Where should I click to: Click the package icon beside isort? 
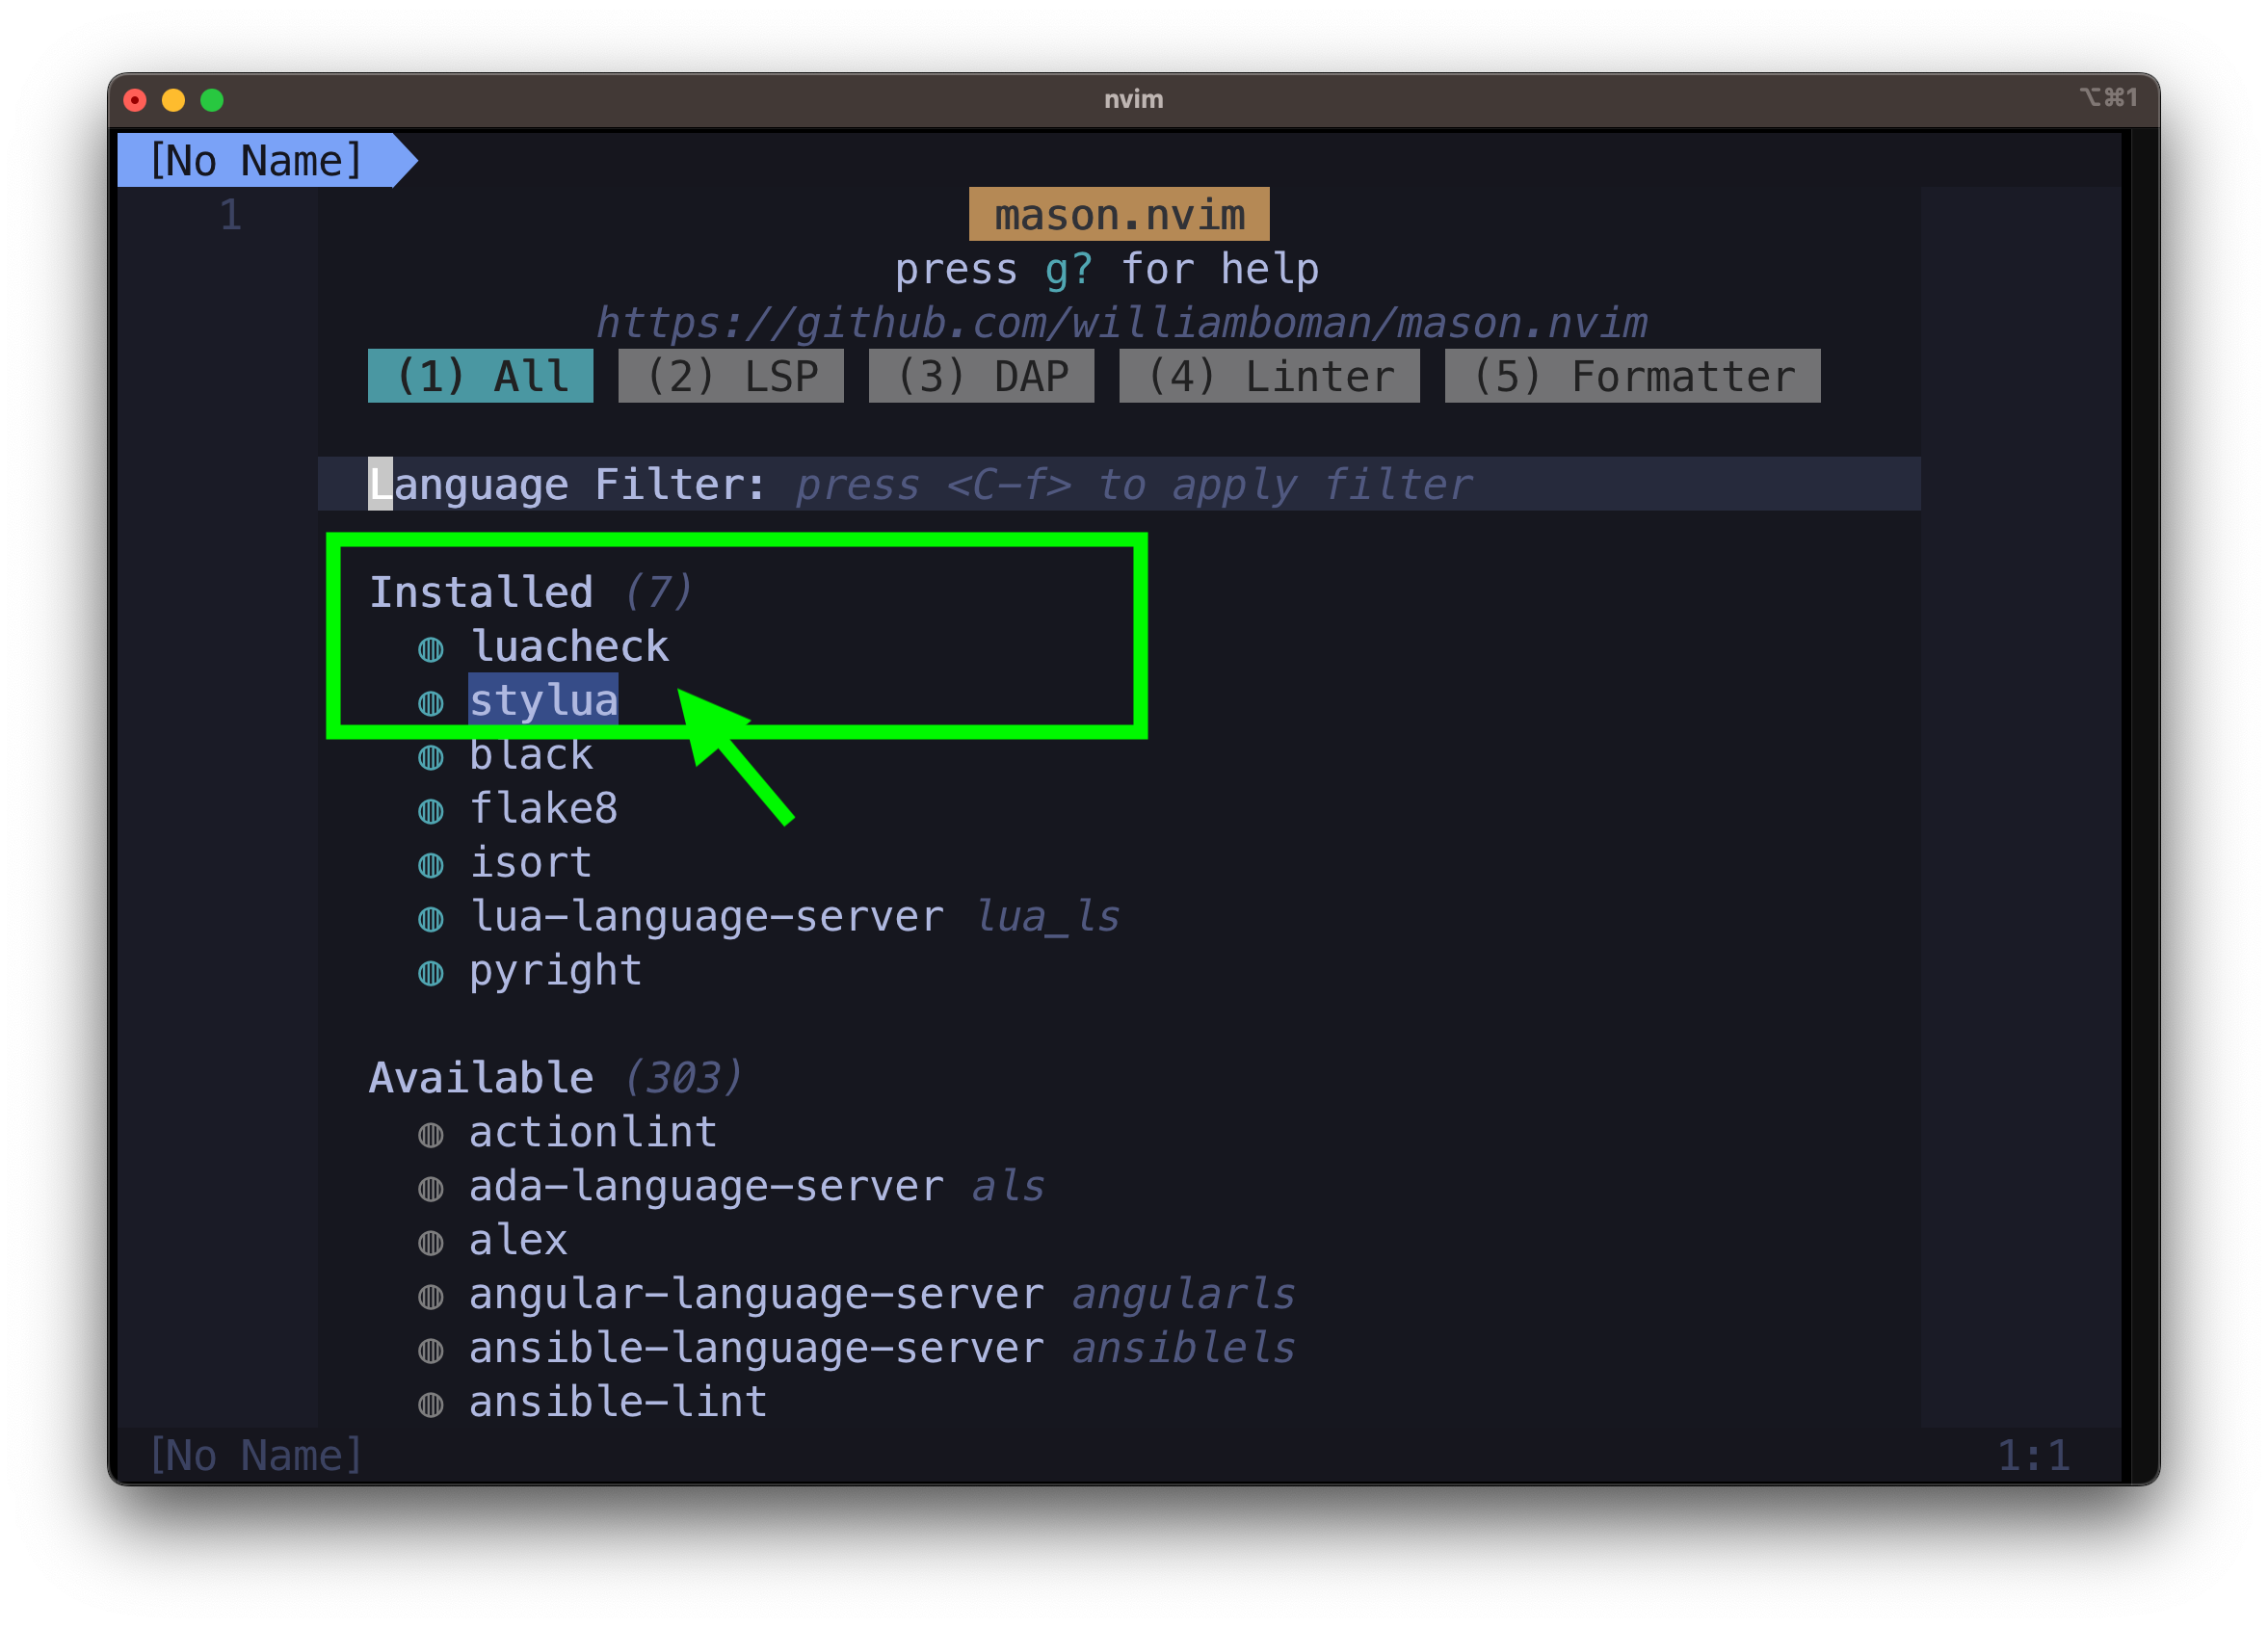[430, 866]
